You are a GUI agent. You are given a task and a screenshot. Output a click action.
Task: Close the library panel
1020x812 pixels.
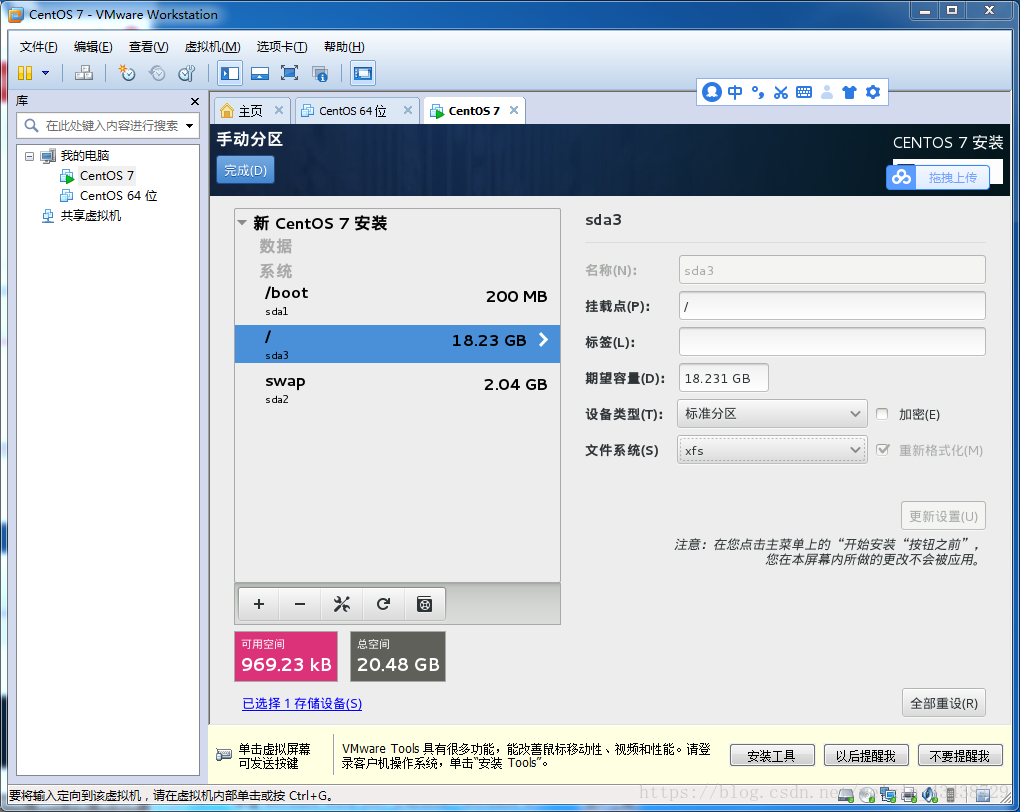point(195,102)
